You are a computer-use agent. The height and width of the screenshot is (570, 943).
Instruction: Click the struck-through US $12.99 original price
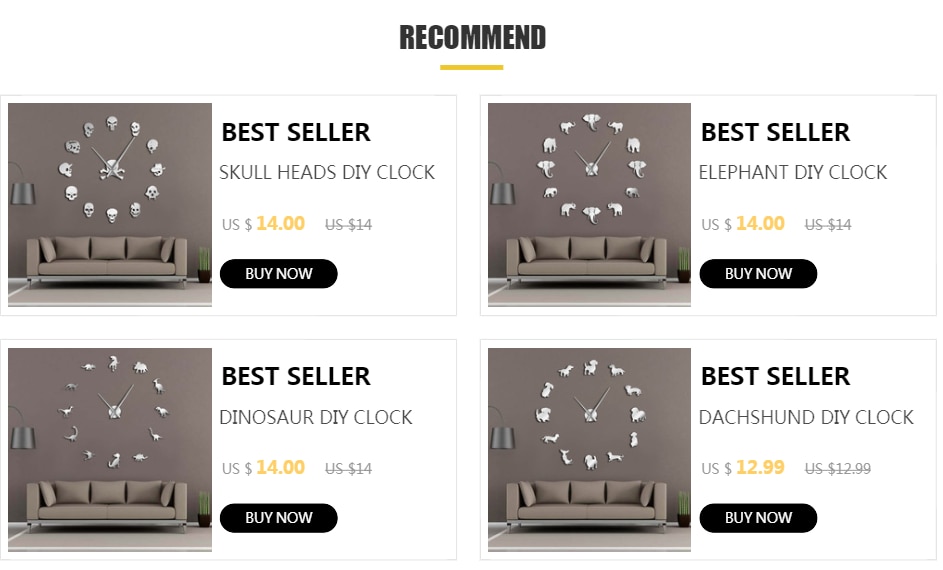pos(838,468)
